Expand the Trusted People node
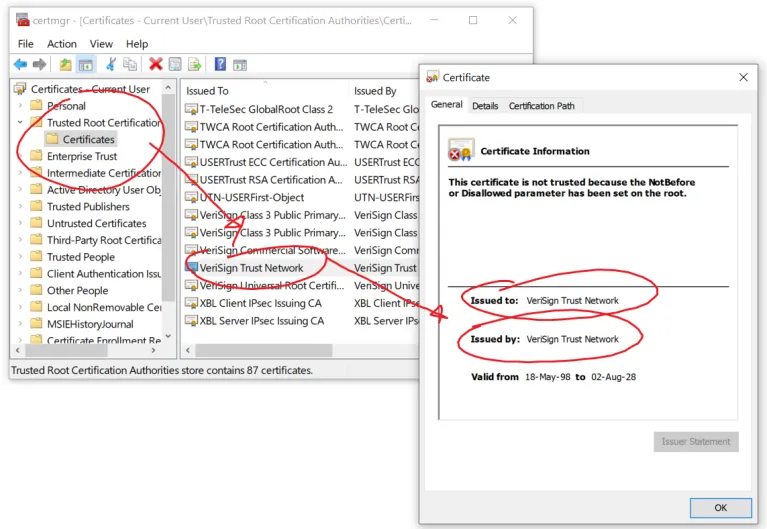This screenshot has height=529, width=767. [20, 257]
